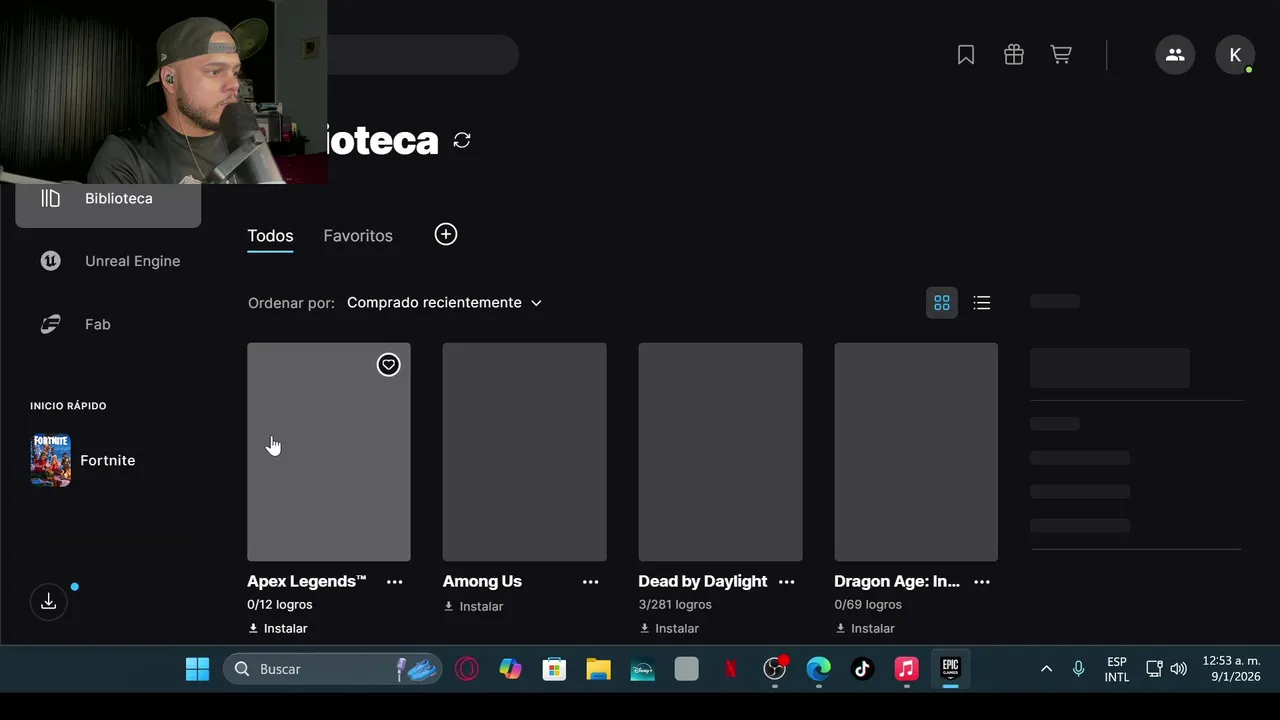This screenshot has height=720, width=1280.
Task: Open the Apex Legends game tile
Action: 329,452
